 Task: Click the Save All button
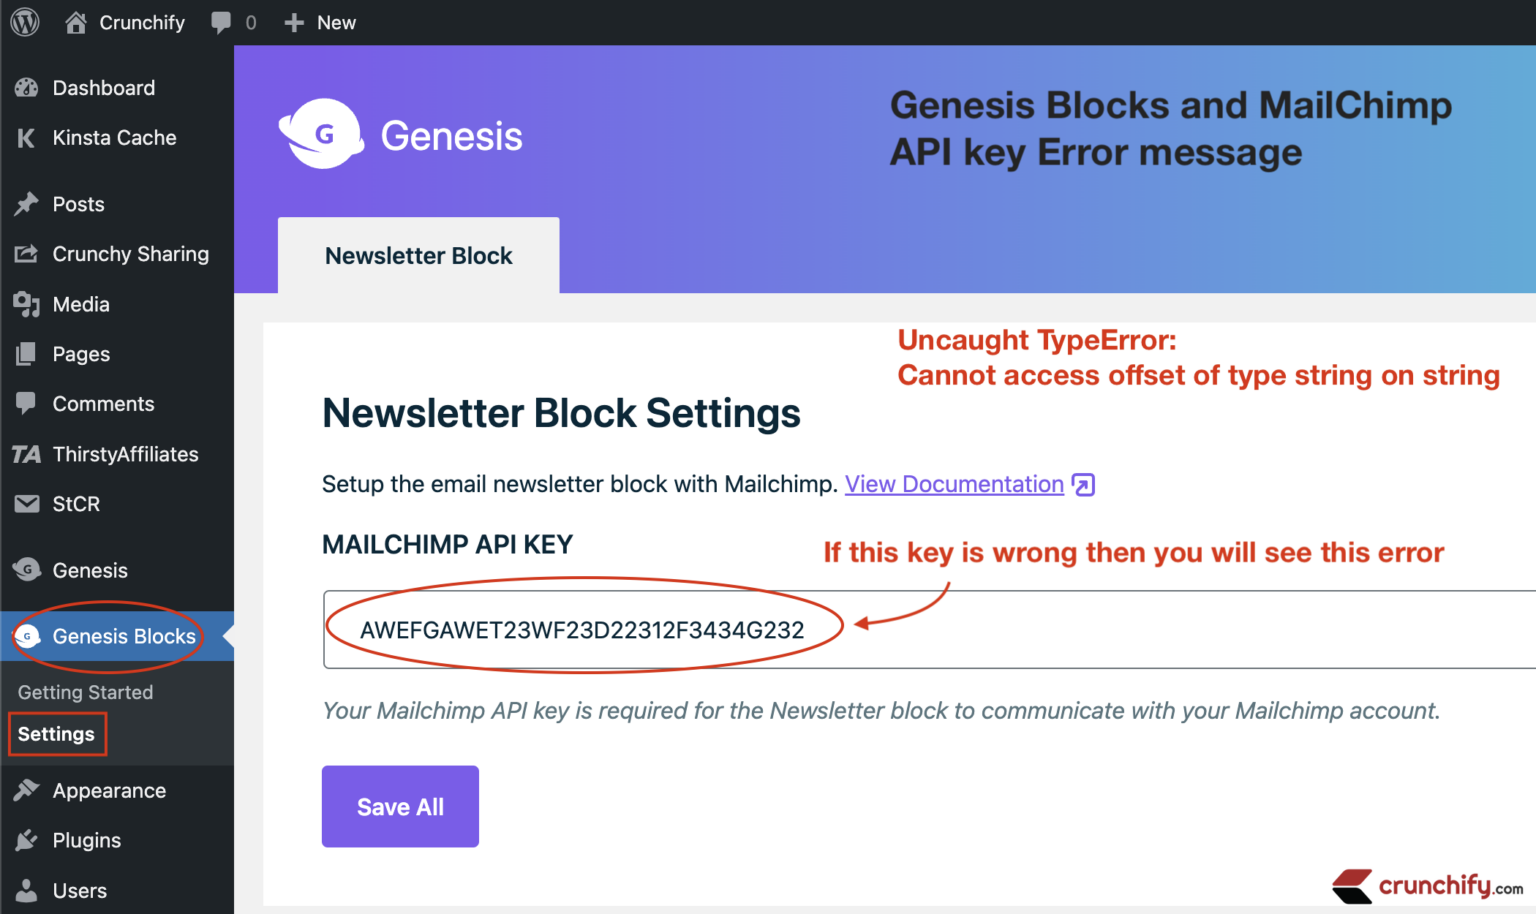400,806
